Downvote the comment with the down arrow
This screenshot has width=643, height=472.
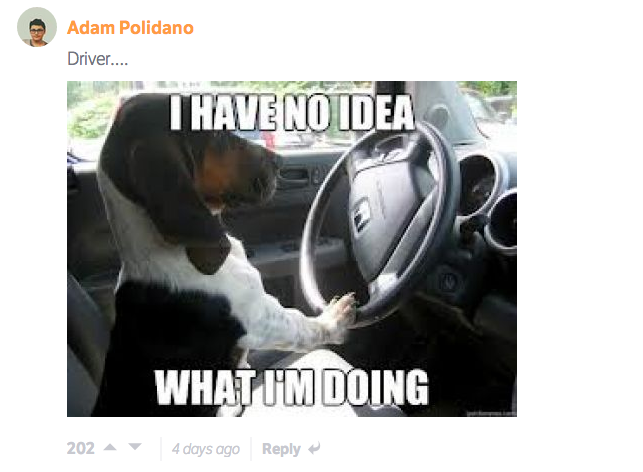(x=135, y=447)
